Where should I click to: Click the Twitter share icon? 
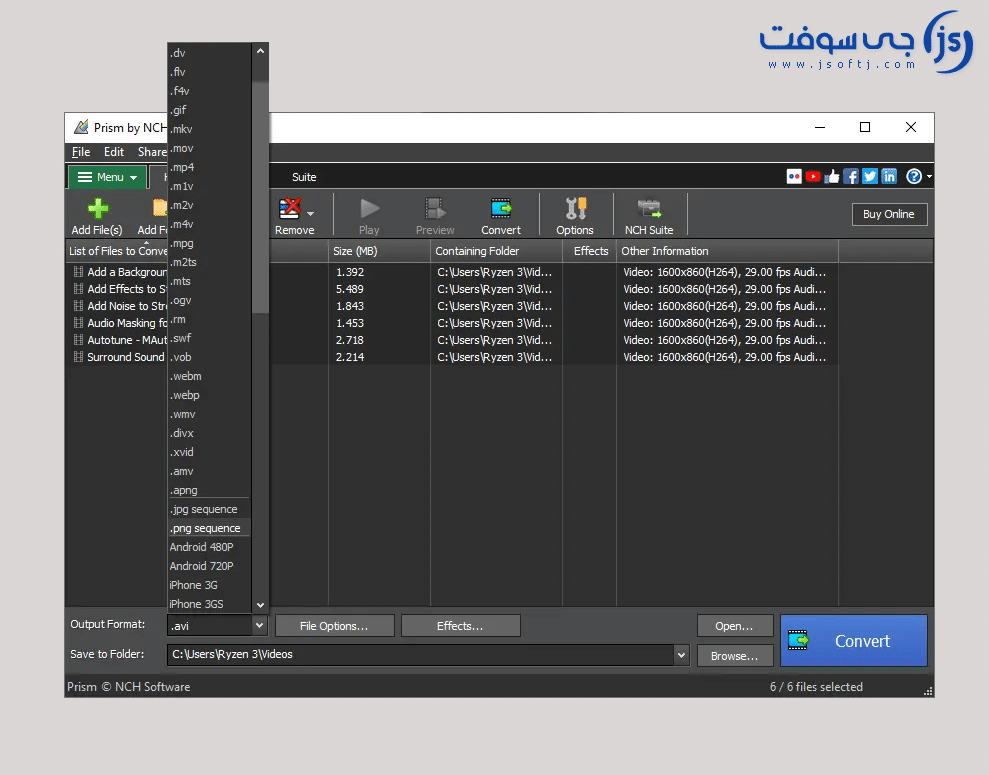[x=870, y=177]
